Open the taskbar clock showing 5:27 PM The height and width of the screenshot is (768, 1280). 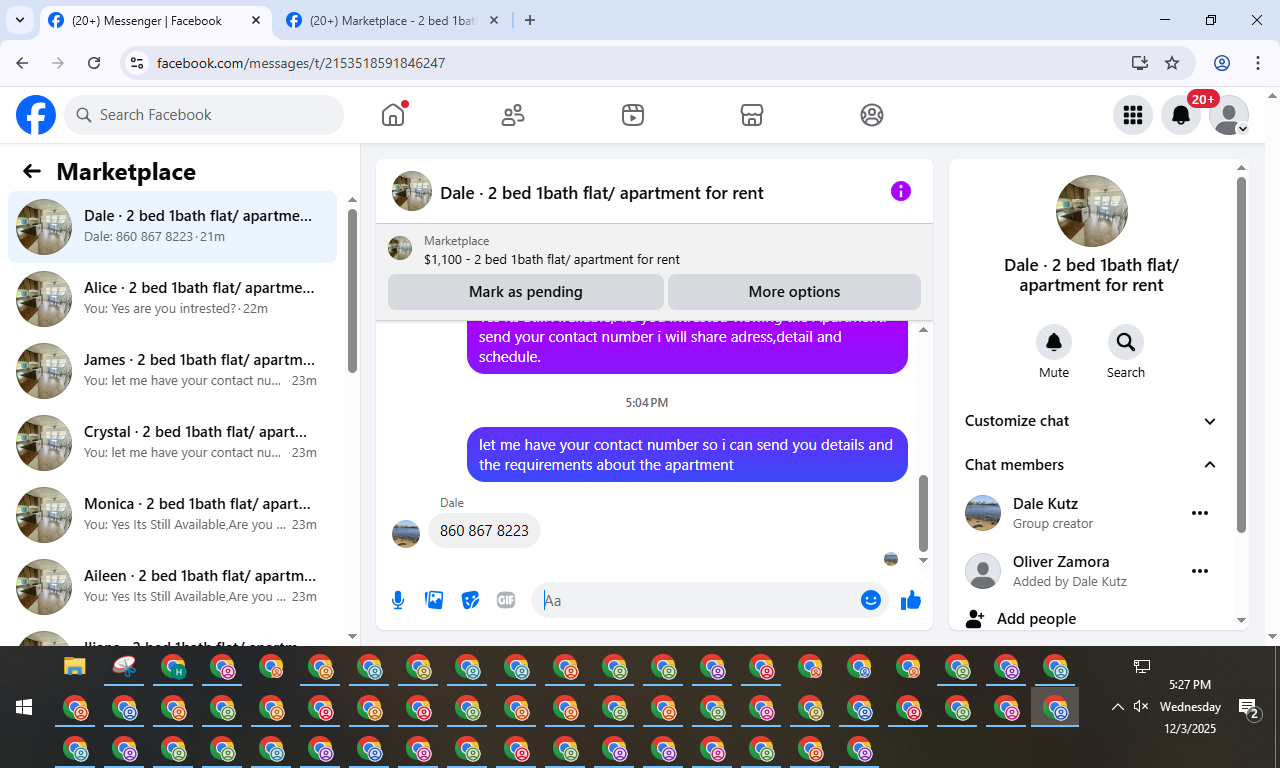[x=1190, y=707]
